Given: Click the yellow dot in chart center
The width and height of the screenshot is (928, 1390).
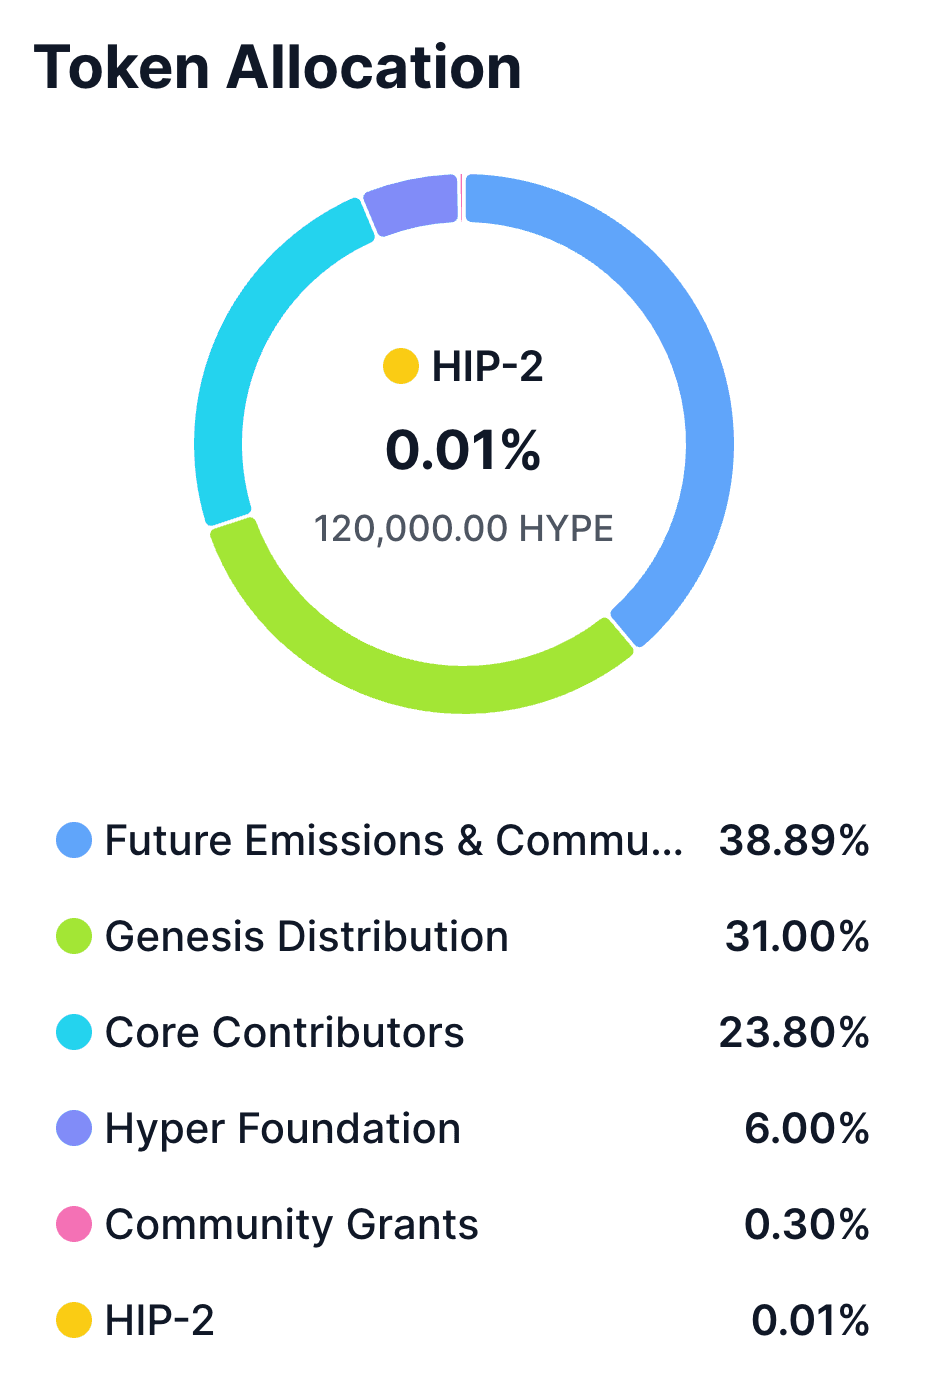Looking at the screenshot, I should 401,367.
